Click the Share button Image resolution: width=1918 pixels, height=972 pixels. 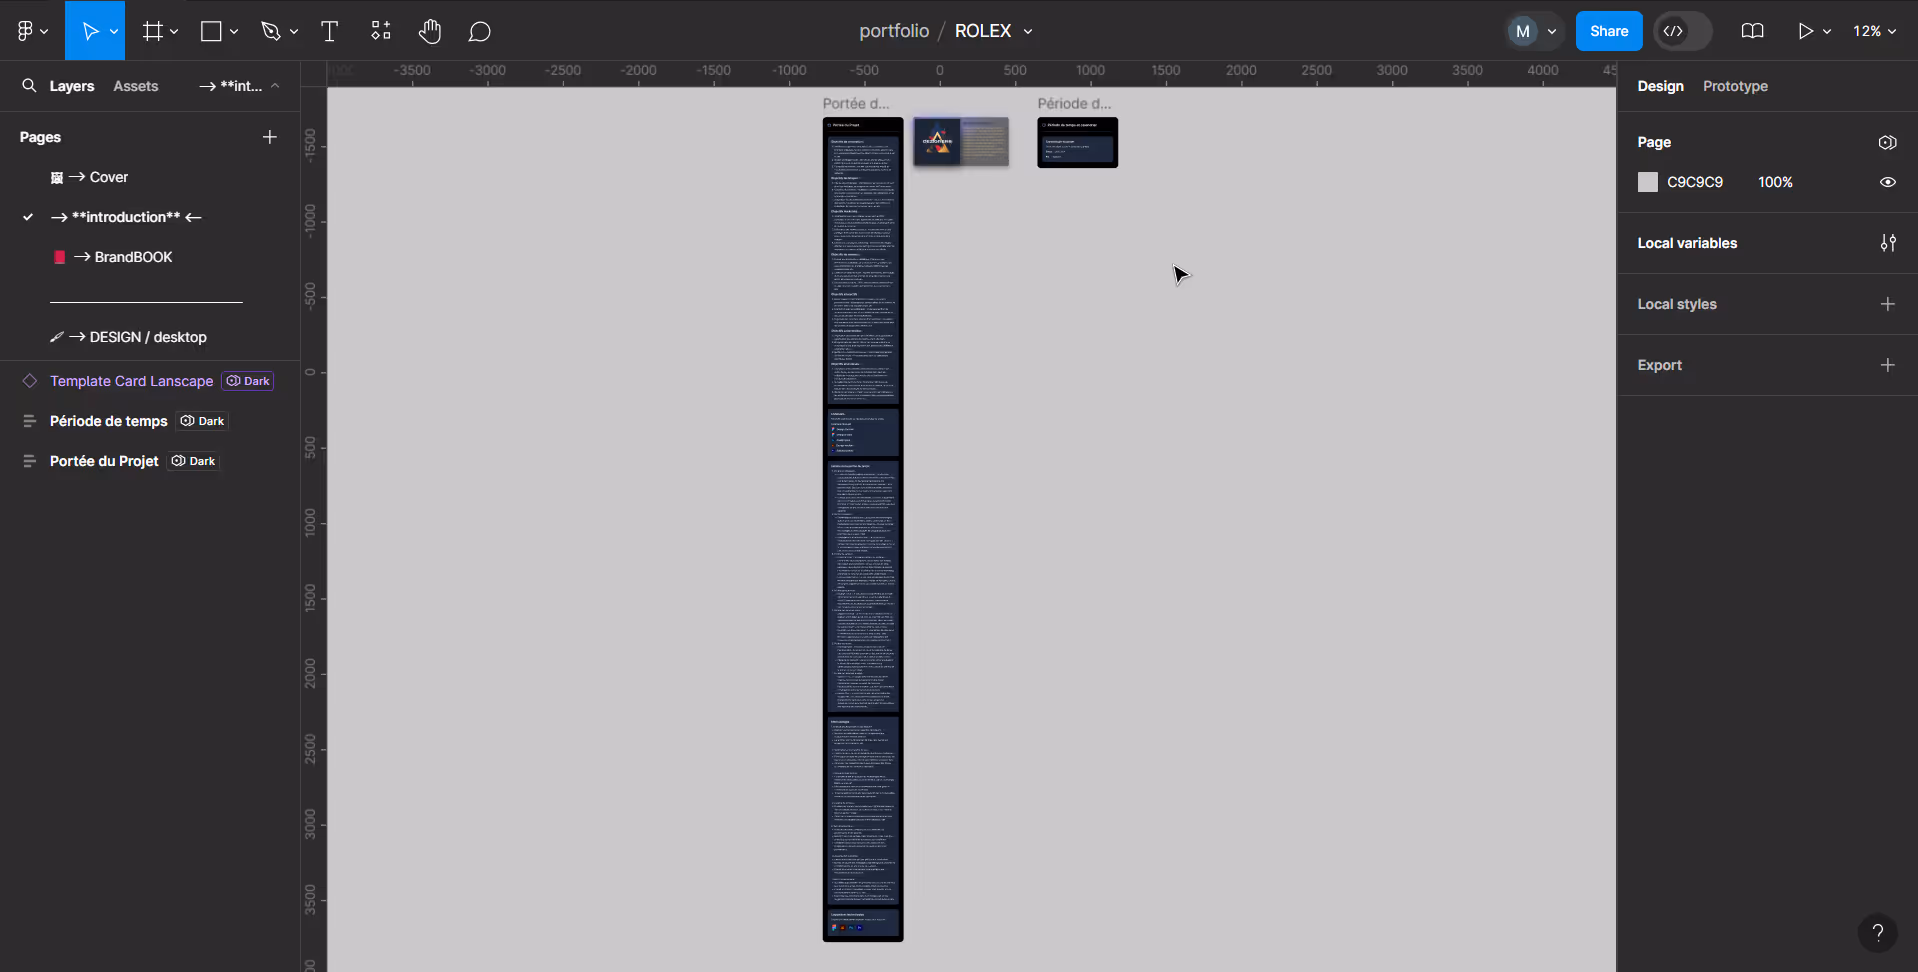pyautogui.click(x=1609, y=31)
